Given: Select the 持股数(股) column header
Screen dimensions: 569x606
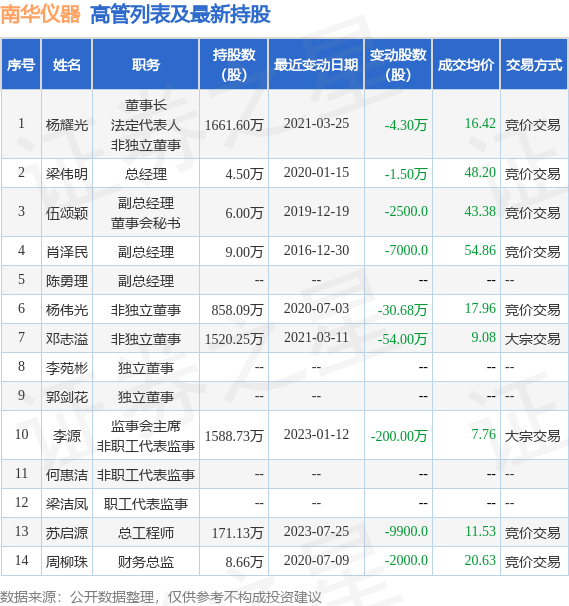Looking at the screenshot, I should point(234,65).
